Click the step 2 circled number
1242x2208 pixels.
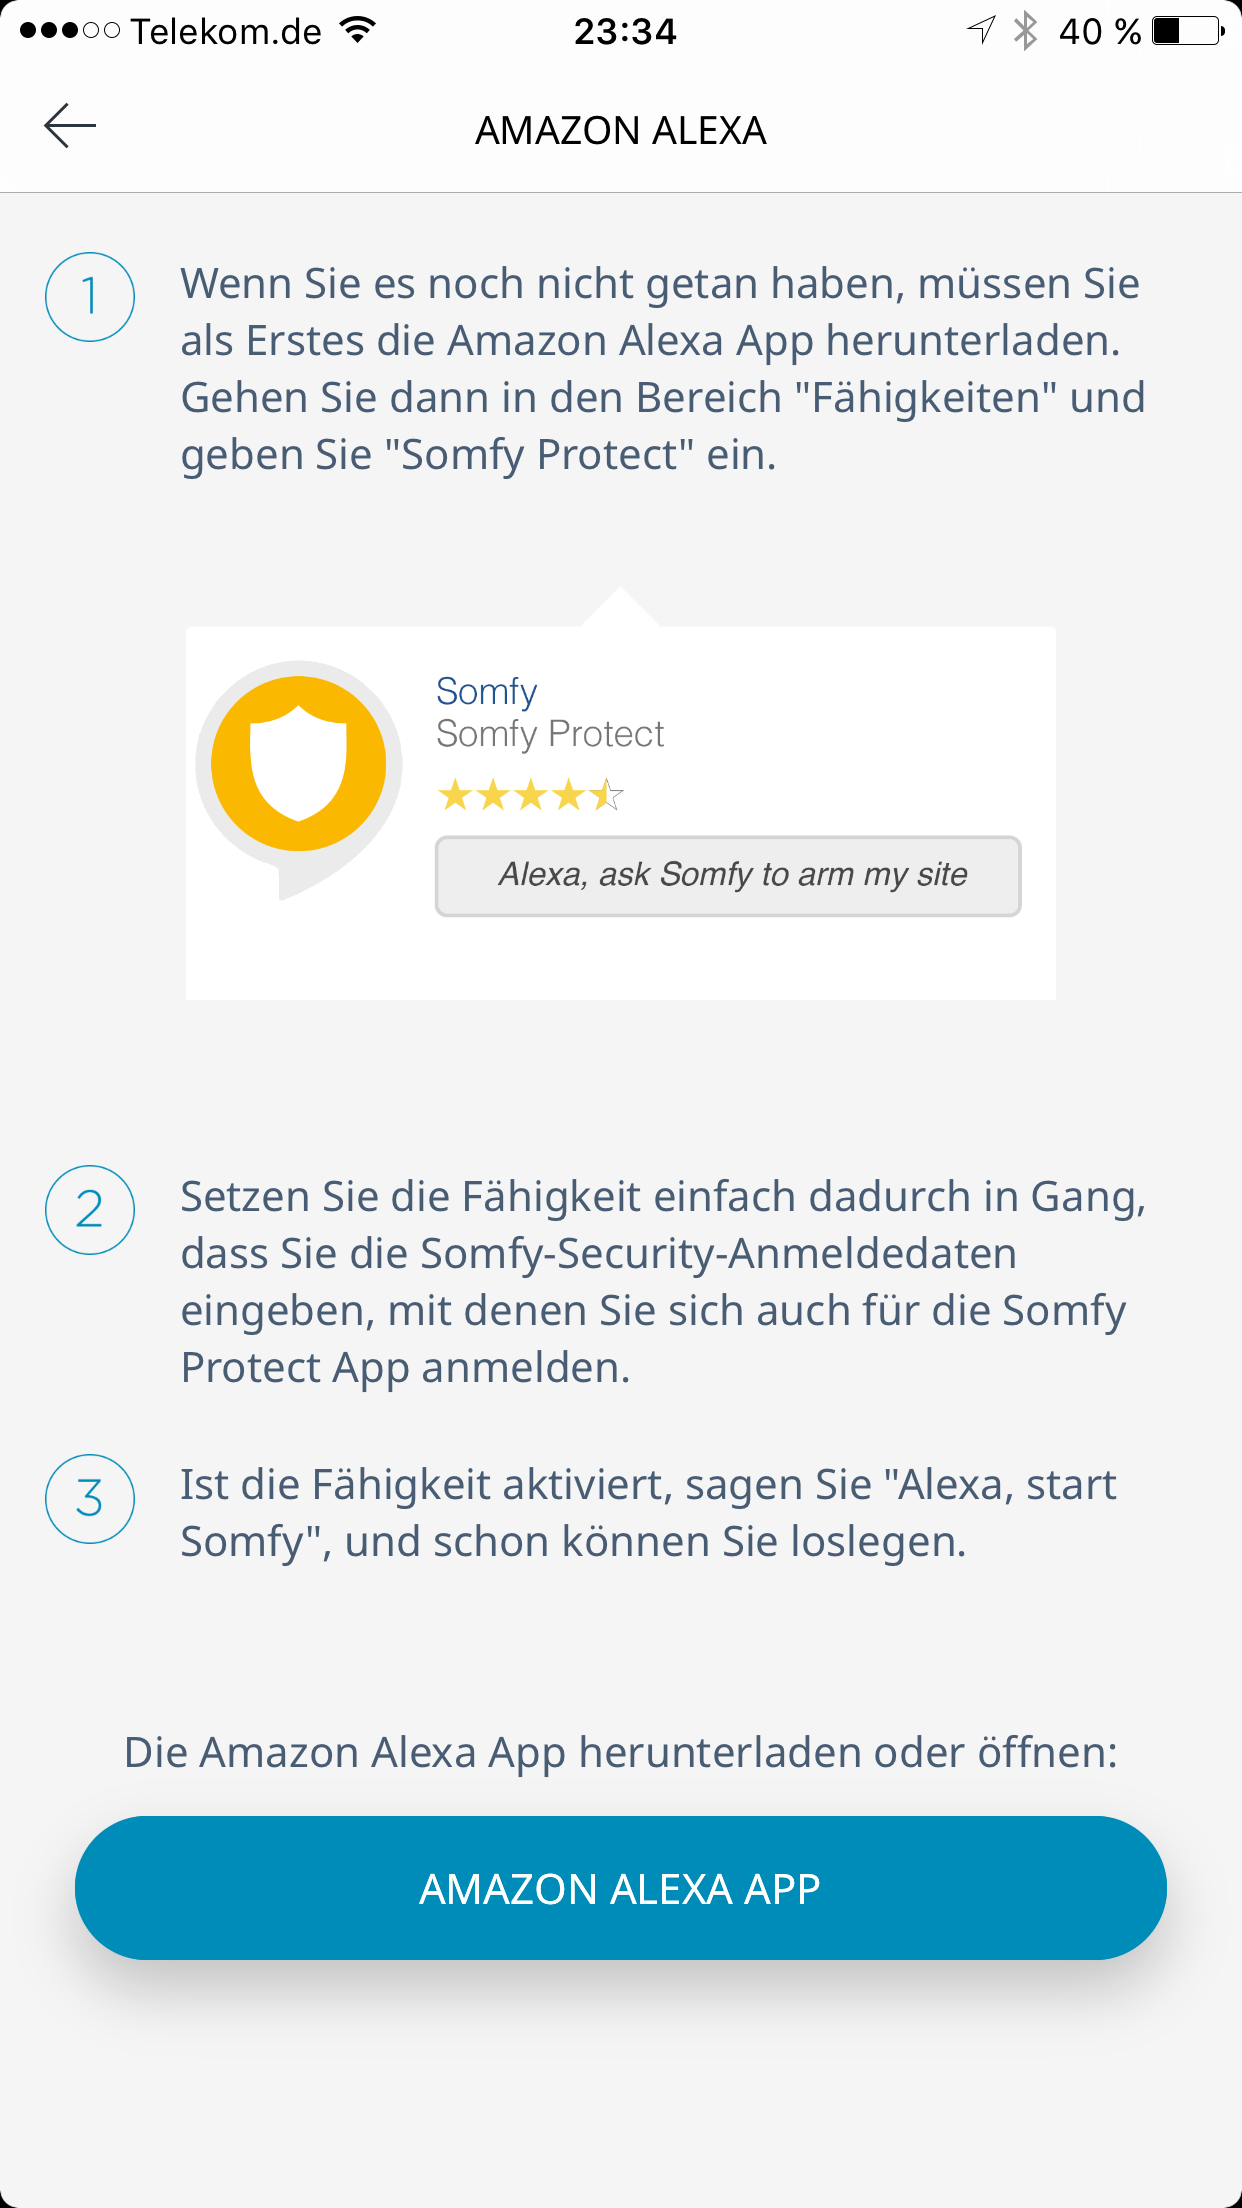click(90, 1210)
